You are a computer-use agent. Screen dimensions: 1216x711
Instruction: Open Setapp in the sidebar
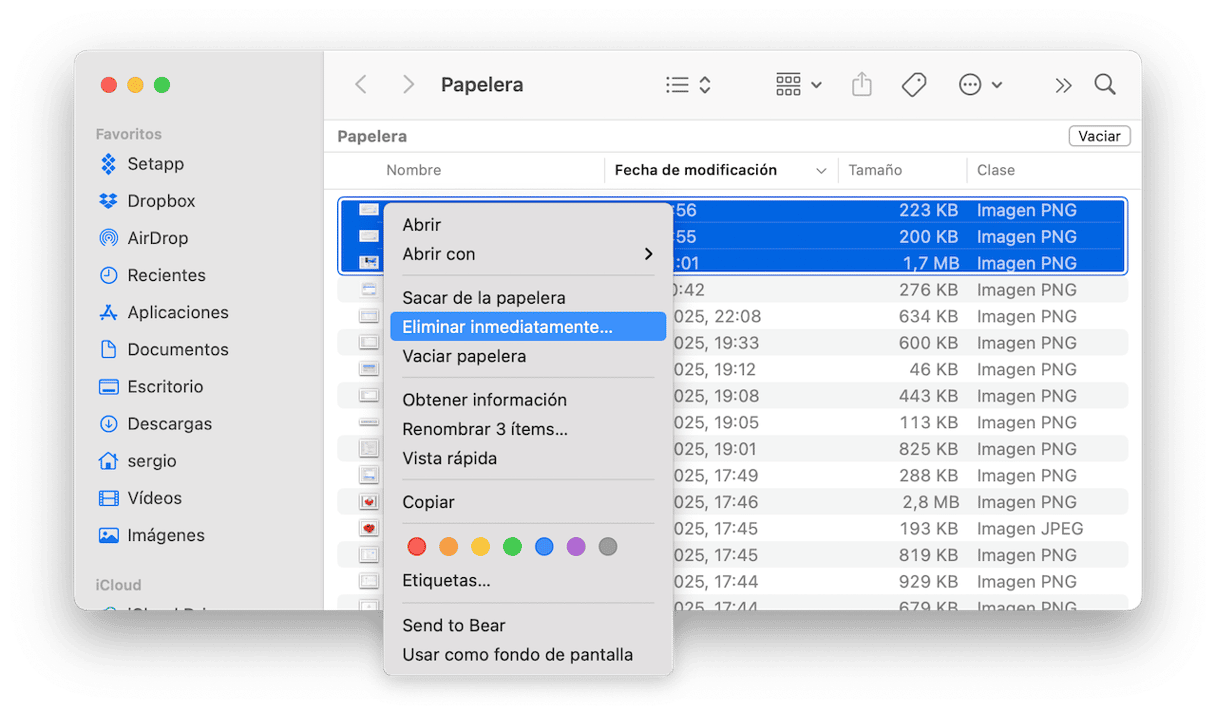pyautogui.click(x=155, y=164)
